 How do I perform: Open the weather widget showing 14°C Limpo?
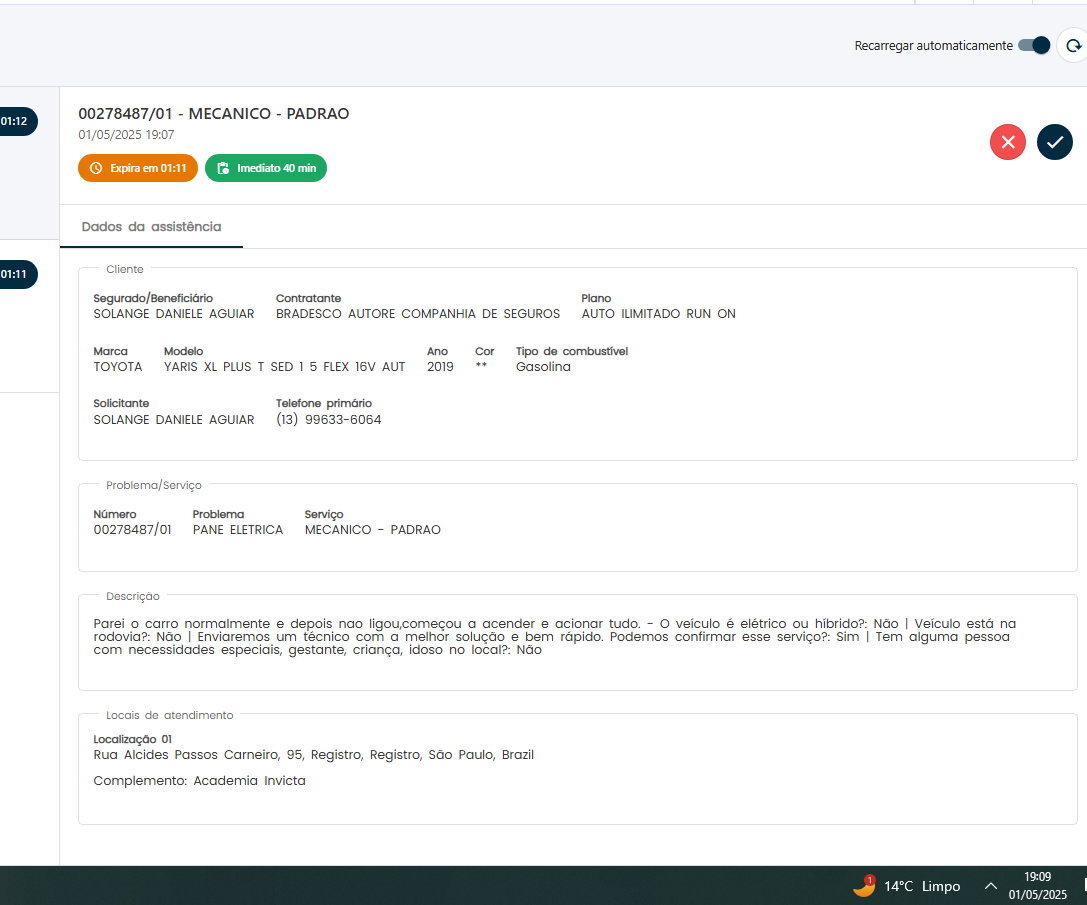pyautogui.click(x=906, y=886)
